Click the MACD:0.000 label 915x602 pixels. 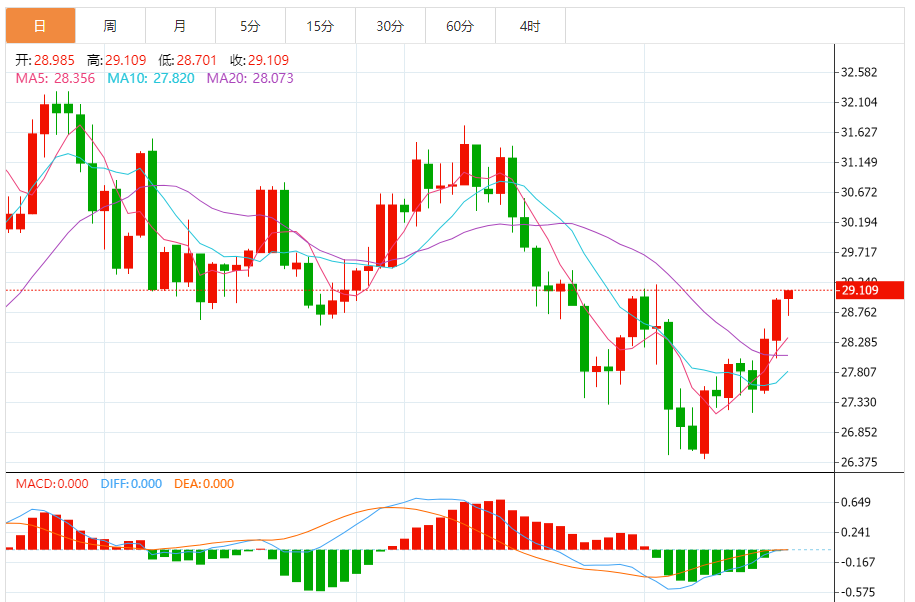pyautogui.click(x=52, y=484)
